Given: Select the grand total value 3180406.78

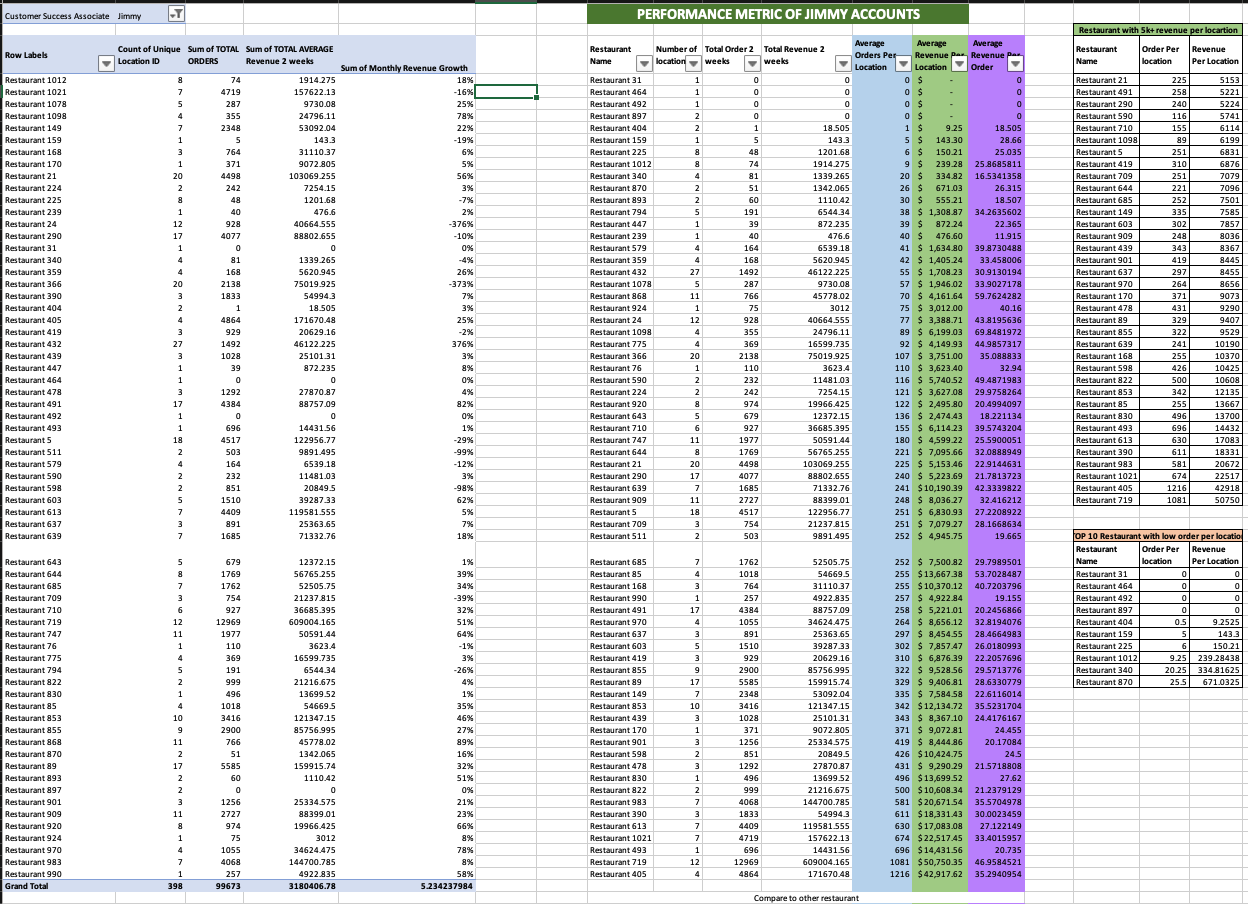Looking at the screenshot, I should pyautogui.click(x=306, y=886).
